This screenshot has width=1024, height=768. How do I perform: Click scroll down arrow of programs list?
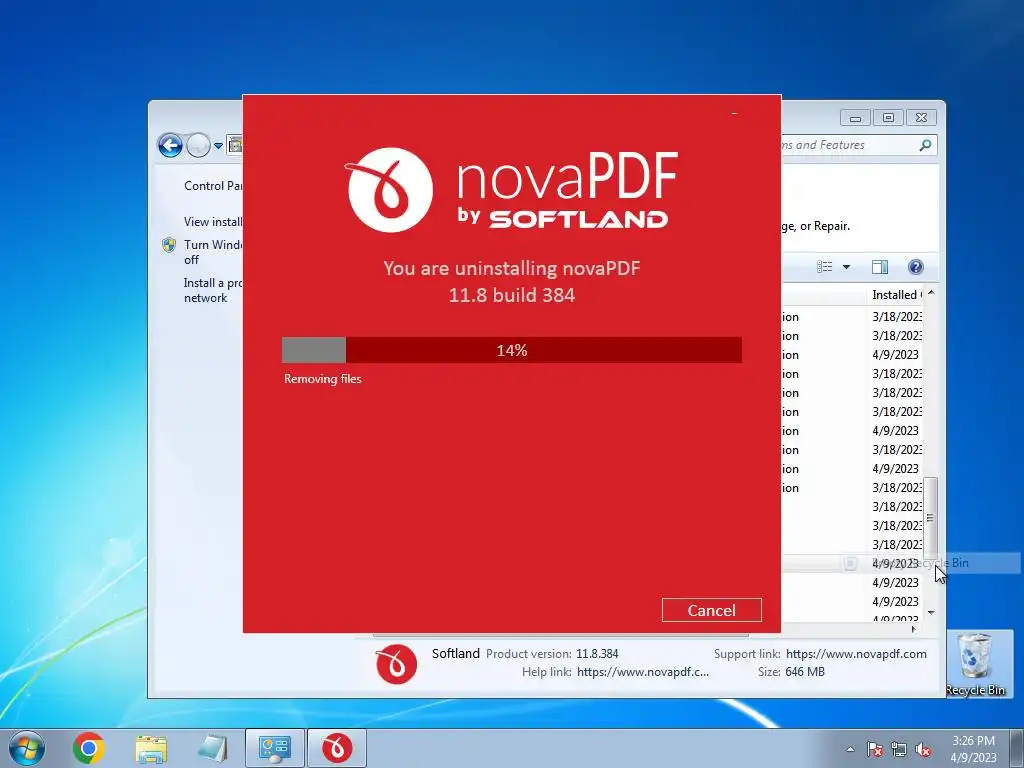coord(931,613)
